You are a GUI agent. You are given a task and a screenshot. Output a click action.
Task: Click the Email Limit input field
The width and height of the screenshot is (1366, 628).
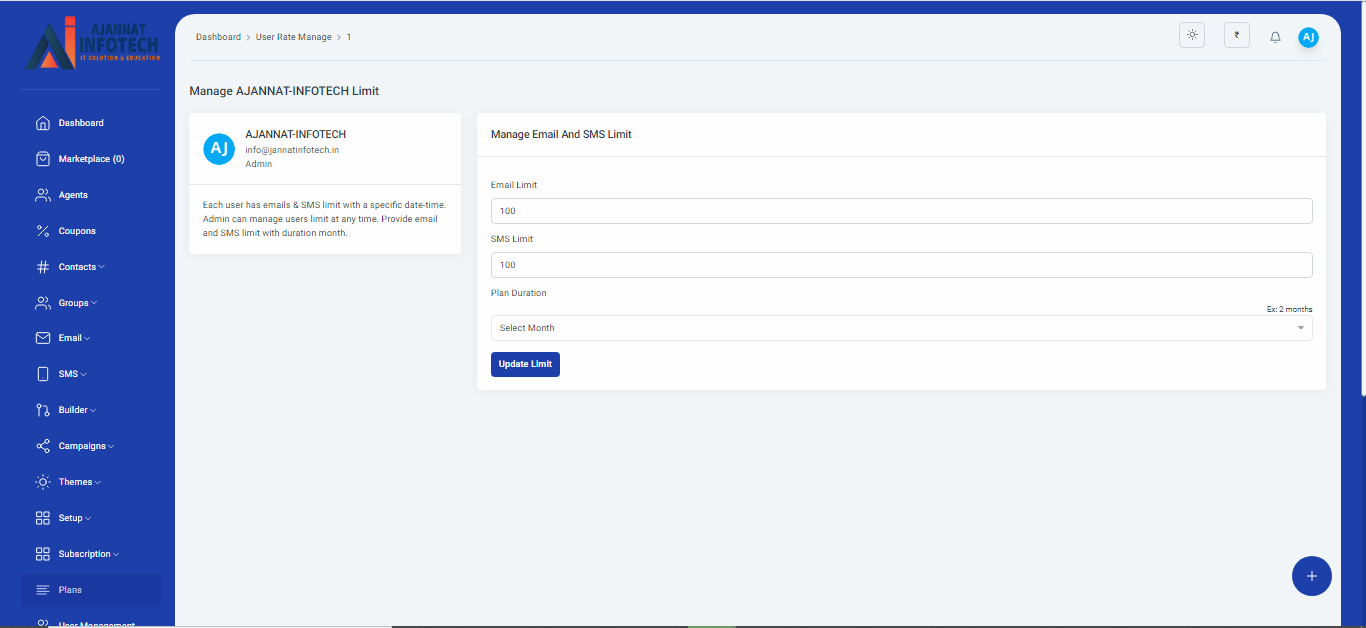[x=900, y=211]
